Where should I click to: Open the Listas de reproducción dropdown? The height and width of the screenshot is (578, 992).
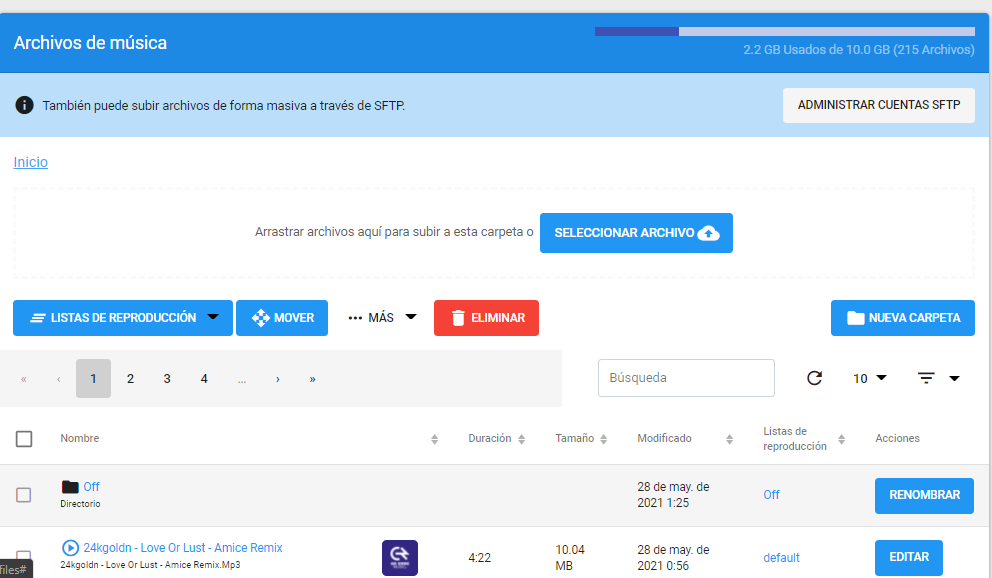point(123,317)
